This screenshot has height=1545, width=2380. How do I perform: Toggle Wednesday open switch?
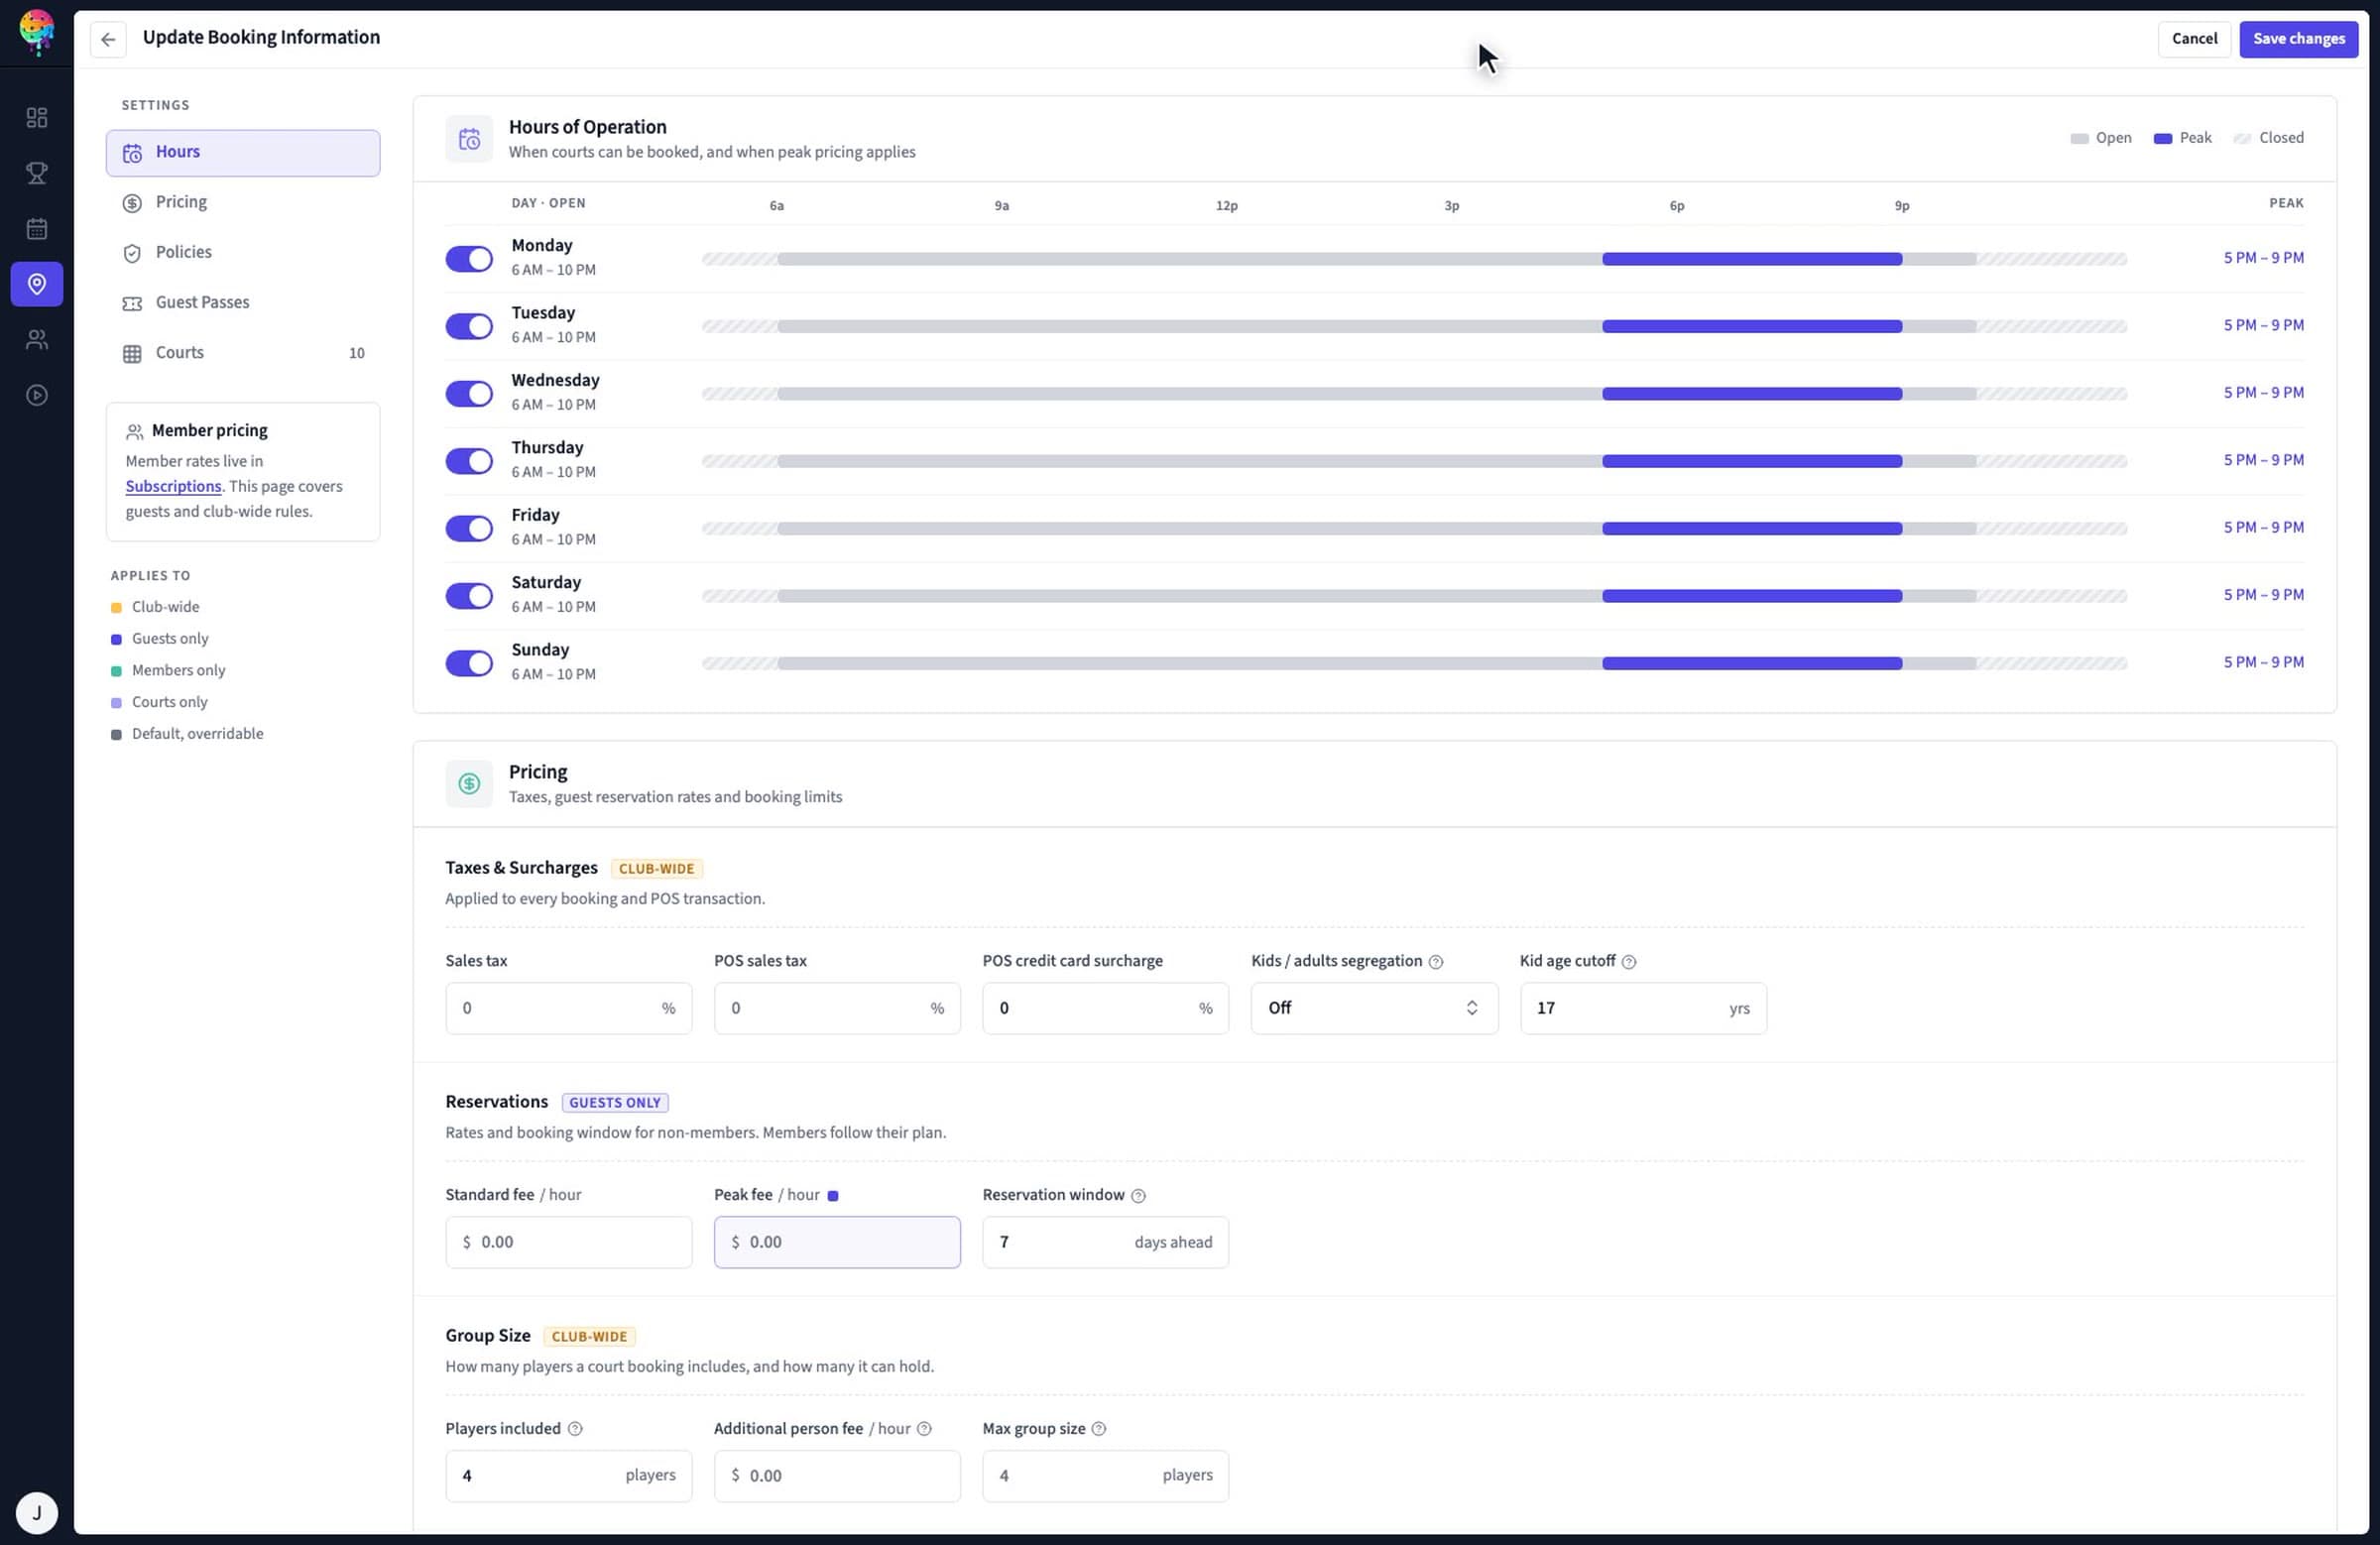pos(469,394)
